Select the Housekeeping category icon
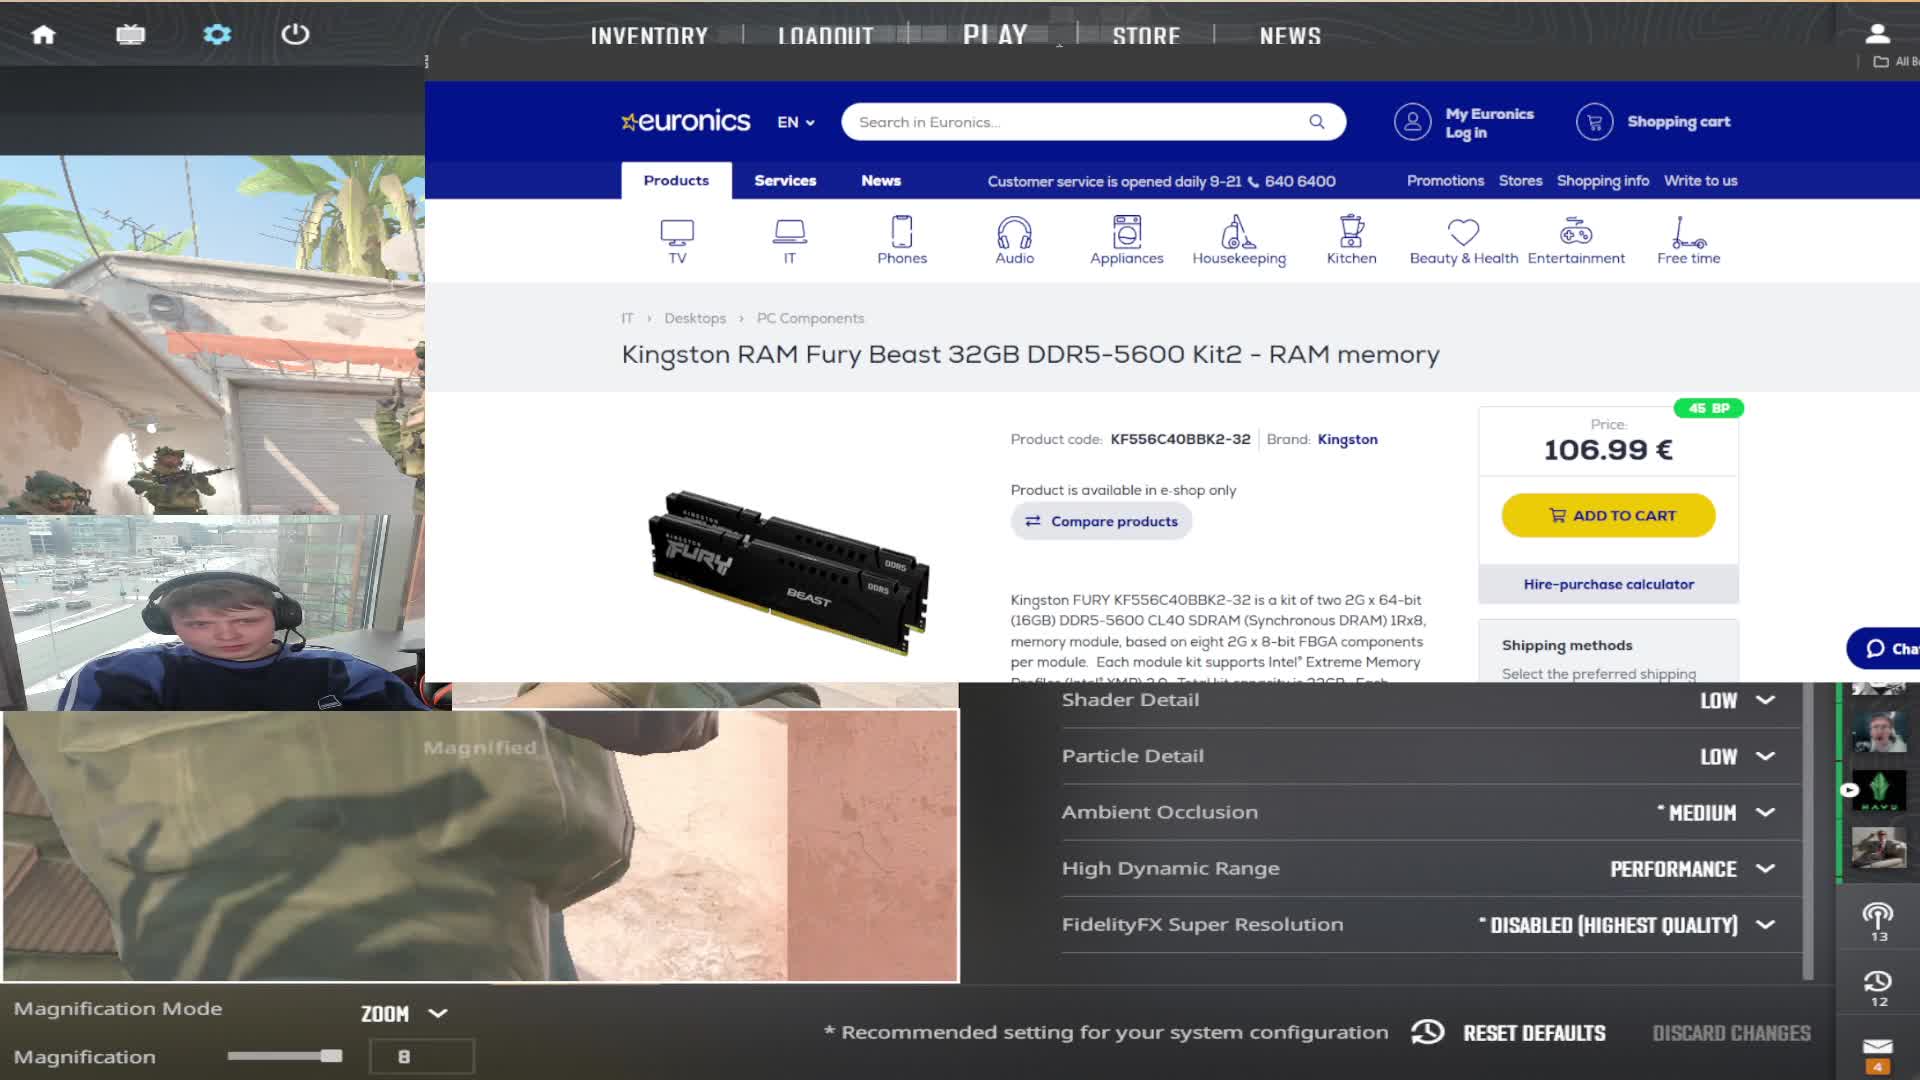 coord(1238,231)
